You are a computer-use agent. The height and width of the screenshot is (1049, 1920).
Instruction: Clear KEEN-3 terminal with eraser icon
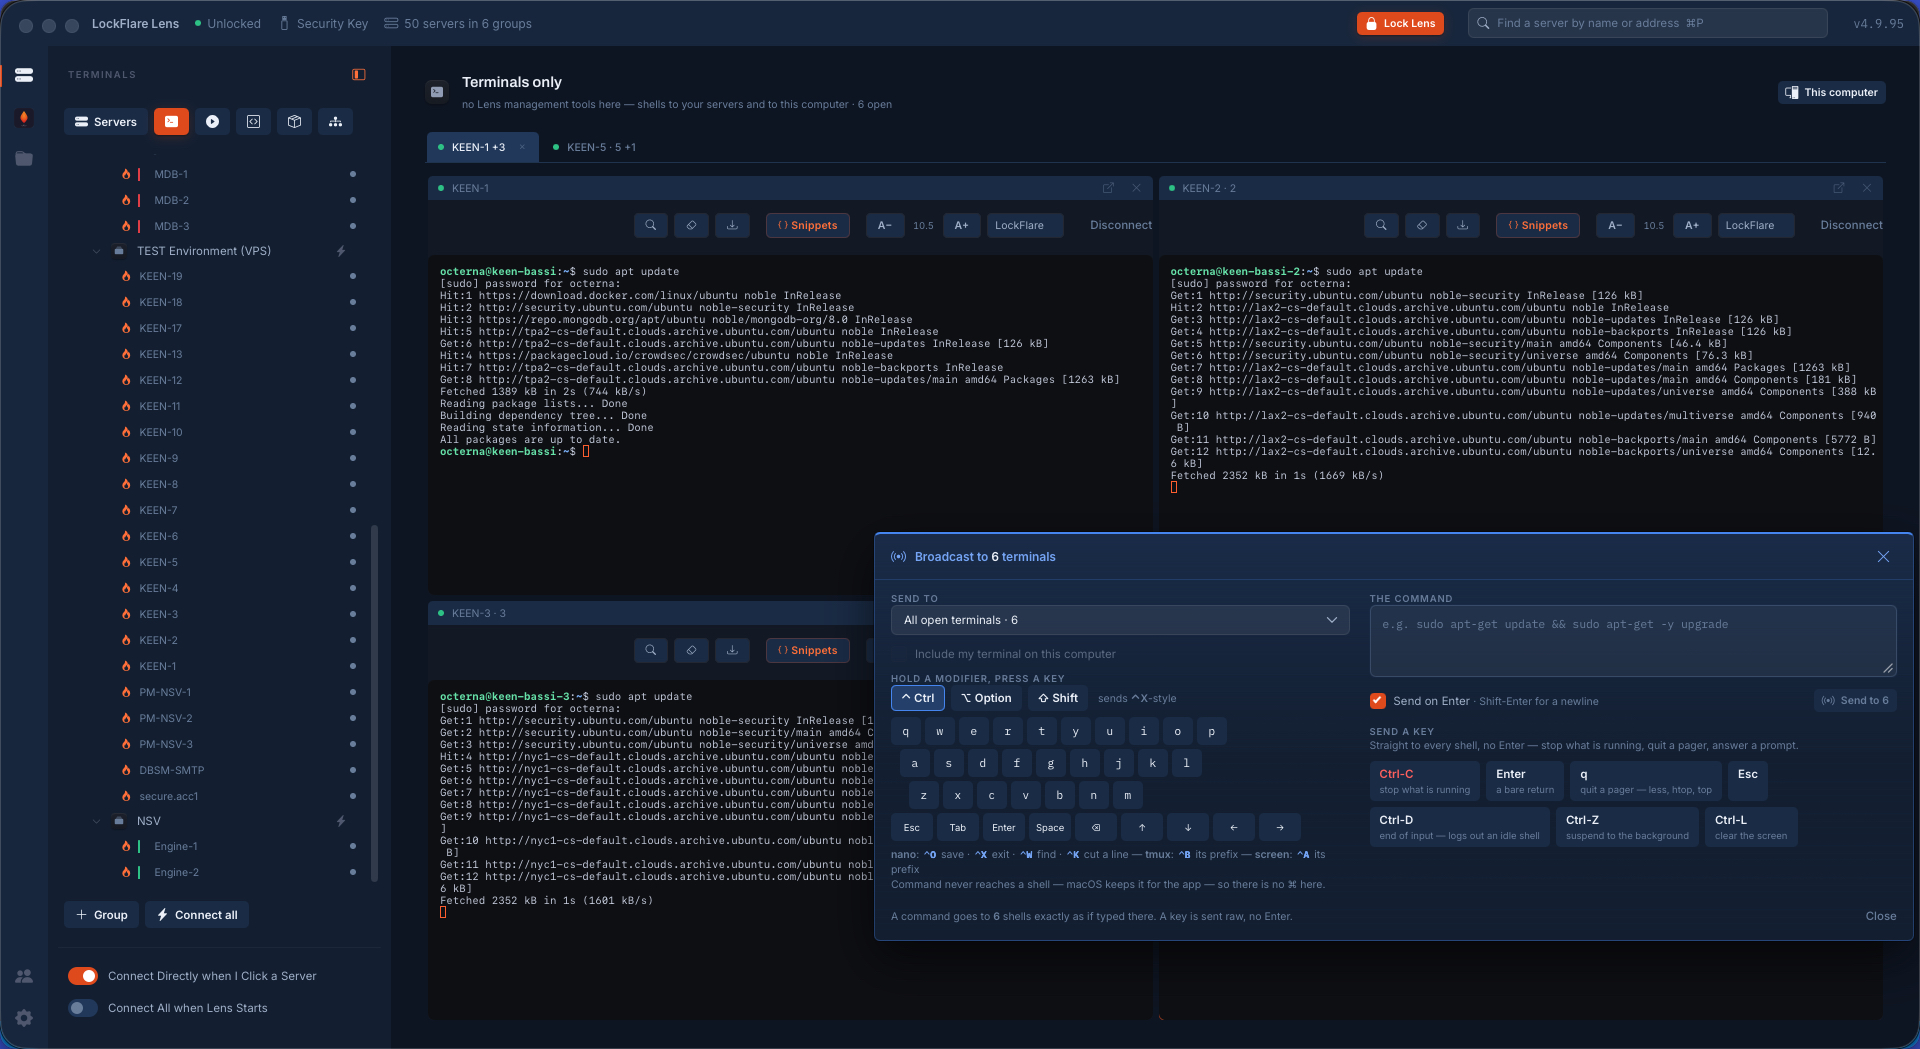(x=691, y=651)
